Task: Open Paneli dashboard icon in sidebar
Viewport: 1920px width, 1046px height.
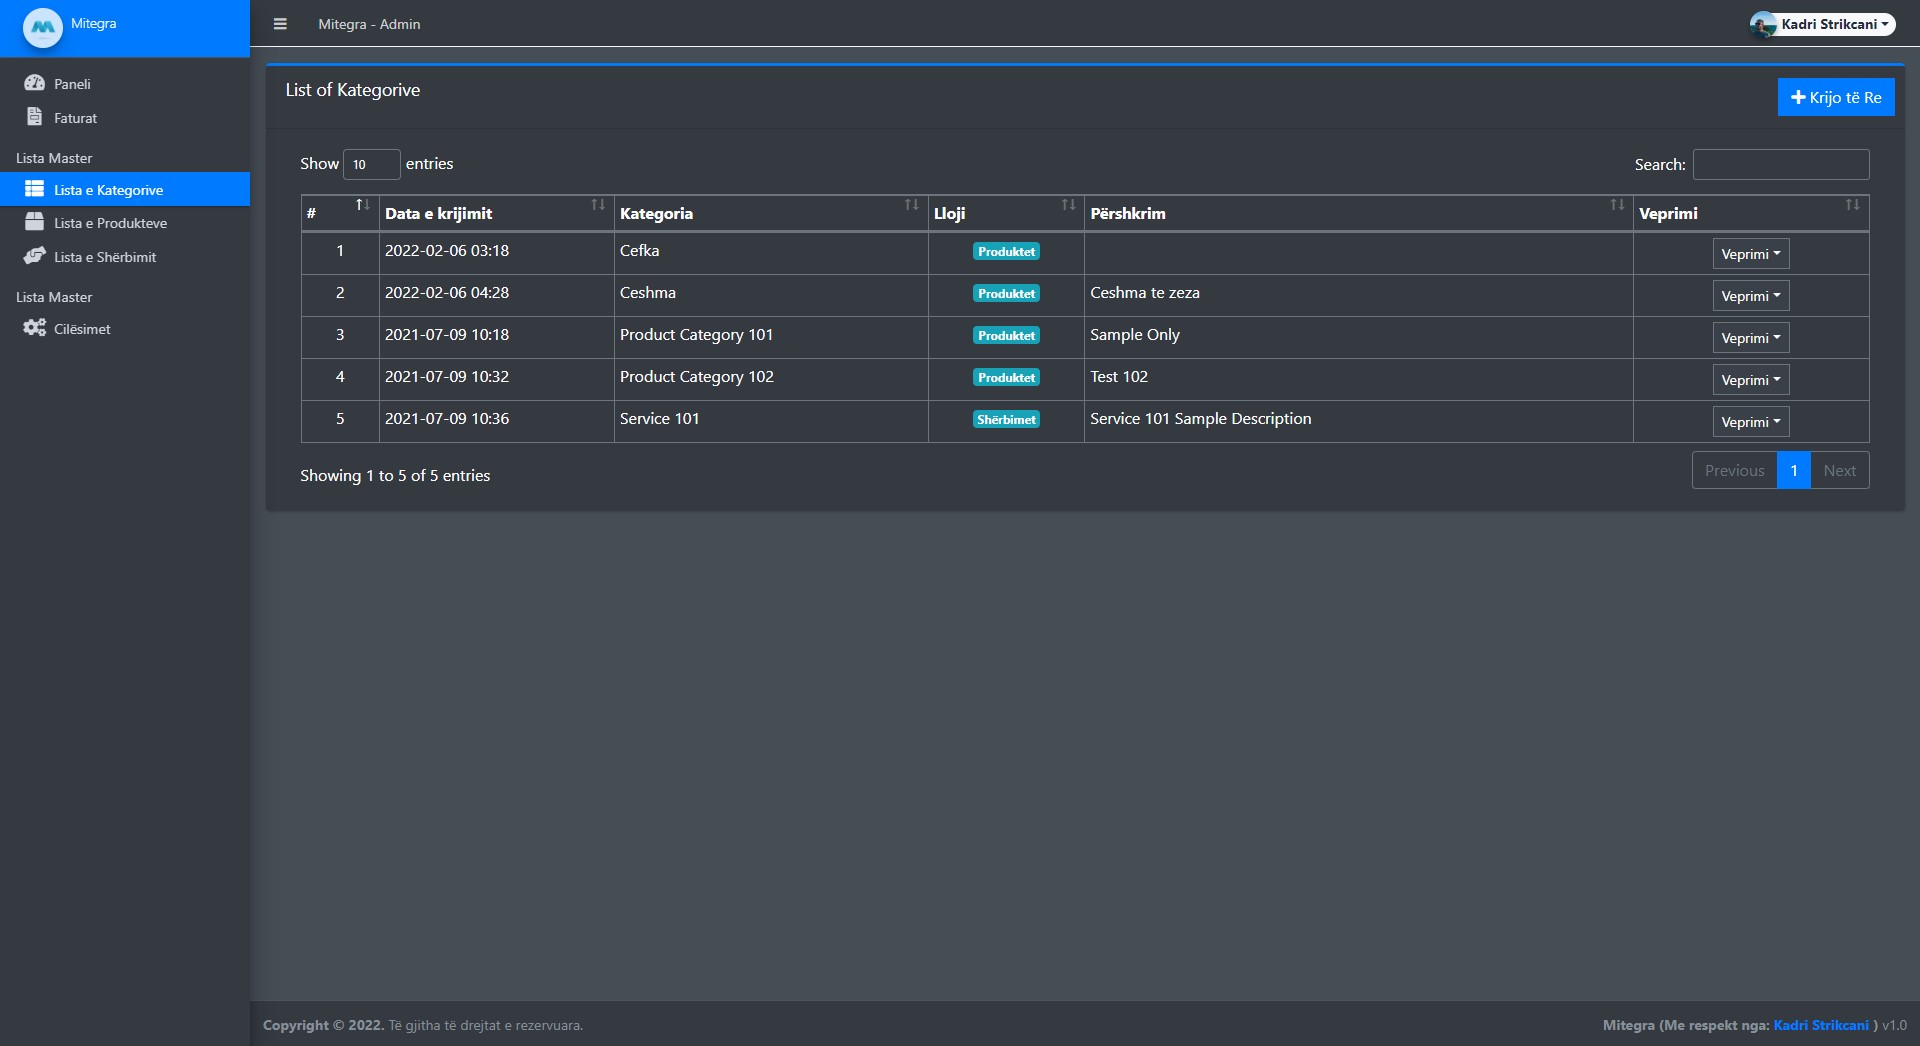Action: click(x=34, y=83)
